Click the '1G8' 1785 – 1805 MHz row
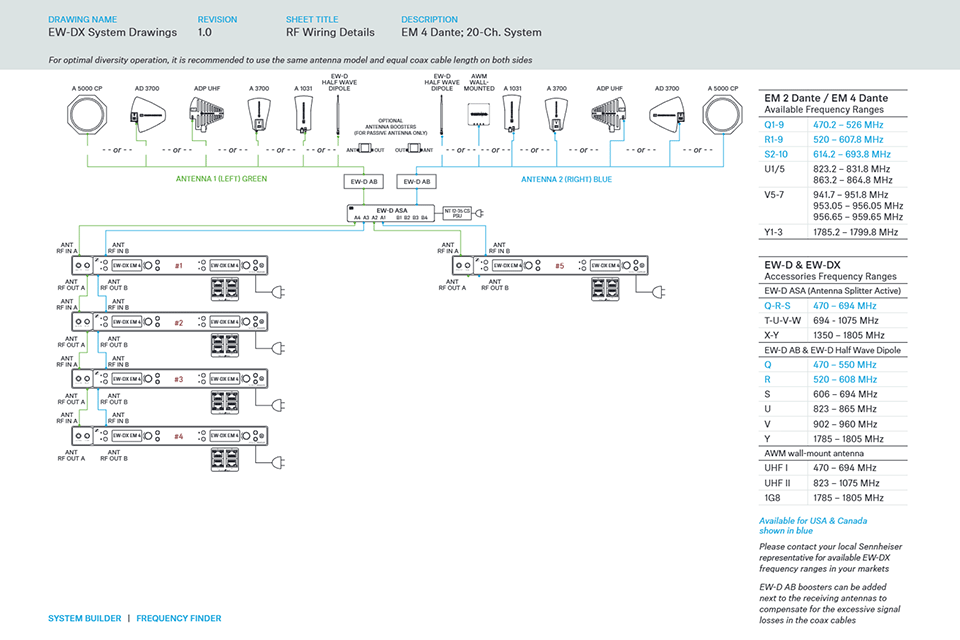Screen dimensions: 960x640 click(833, 498)
